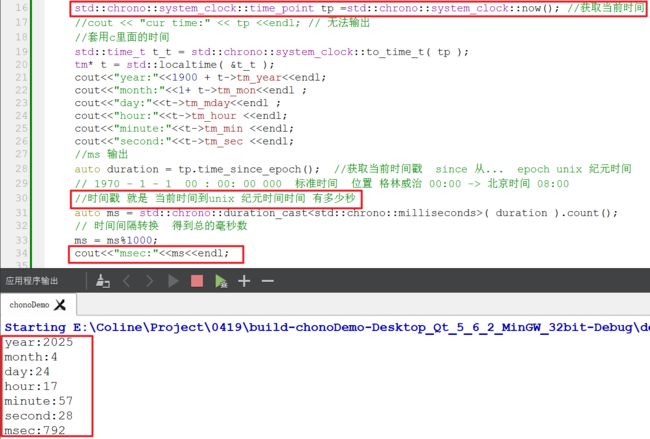Clear the application output with broom icon
The width and height of the screenshot is (650, 439).
tap(103, 281)
